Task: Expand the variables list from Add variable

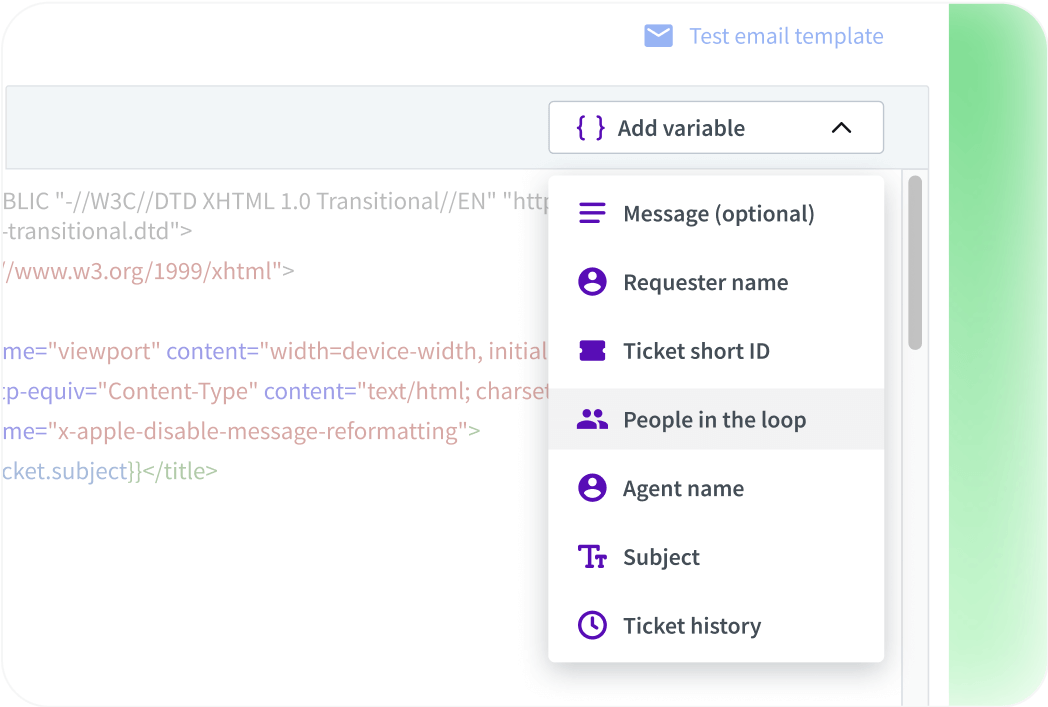Action: click(716, 127)
